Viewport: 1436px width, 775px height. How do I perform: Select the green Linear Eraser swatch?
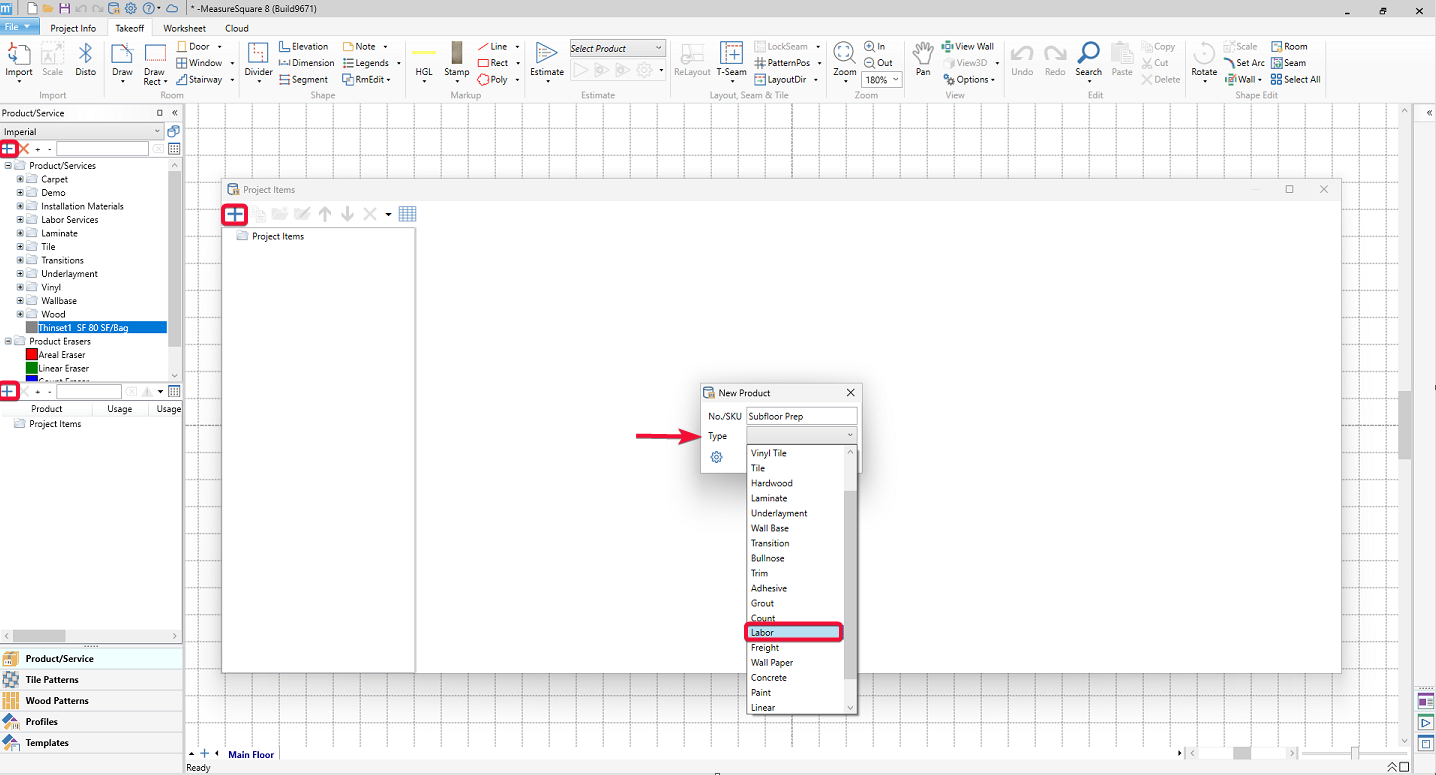point(32,369)
